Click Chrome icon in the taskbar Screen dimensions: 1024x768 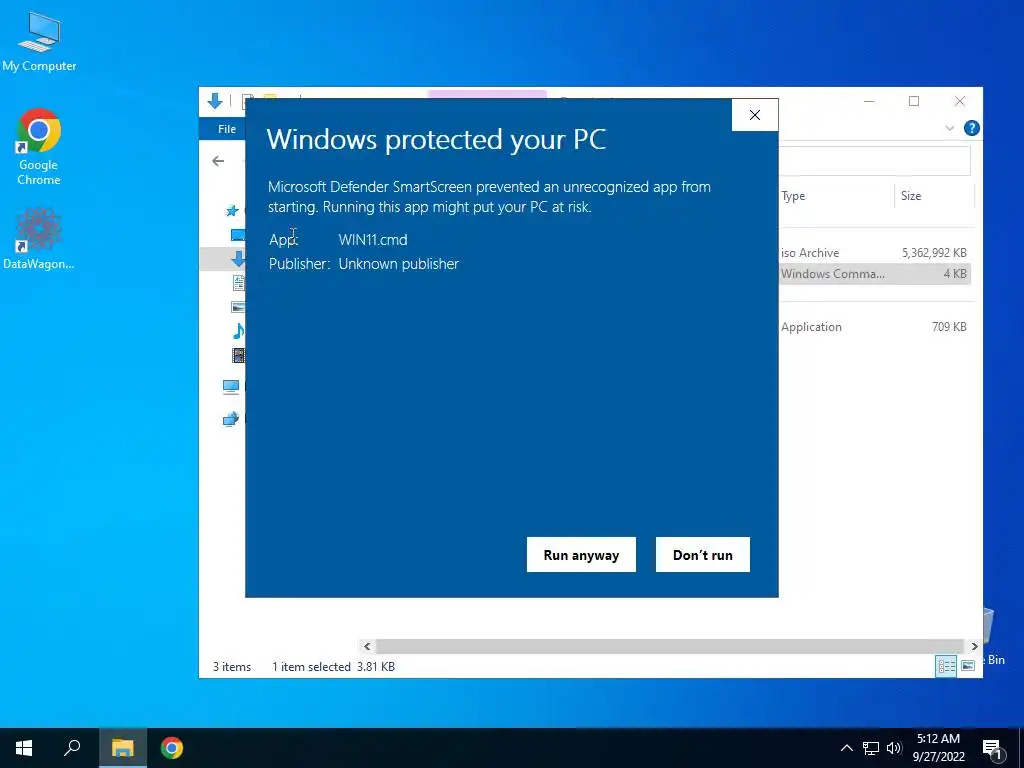click(172, 748)
